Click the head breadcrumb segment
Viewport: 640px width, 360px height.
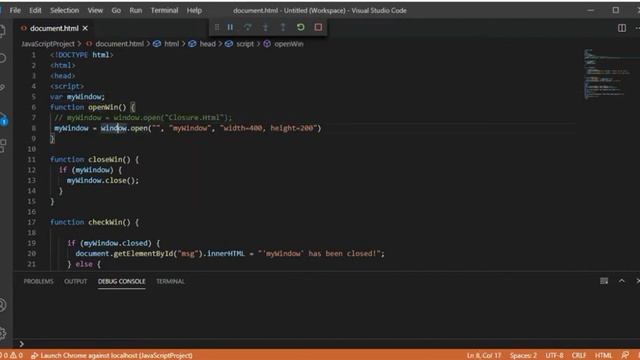pos(207,44)
